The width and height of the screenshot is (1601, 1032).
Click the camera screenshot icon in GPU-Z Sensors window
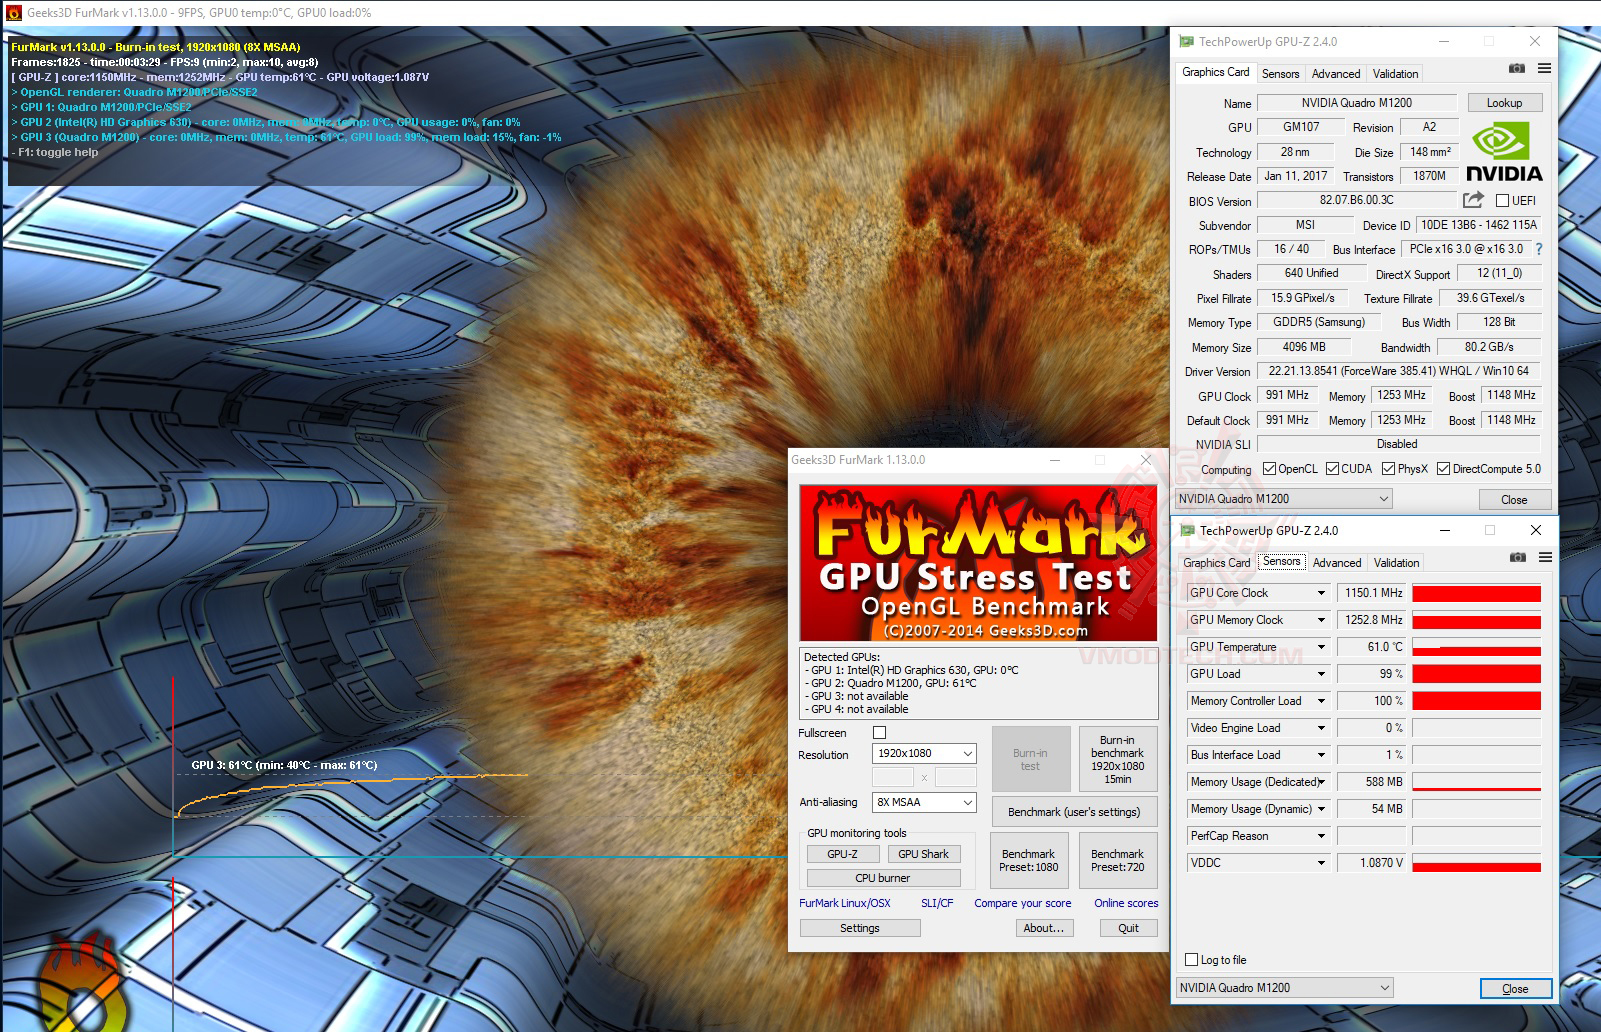pos(1518,557)
